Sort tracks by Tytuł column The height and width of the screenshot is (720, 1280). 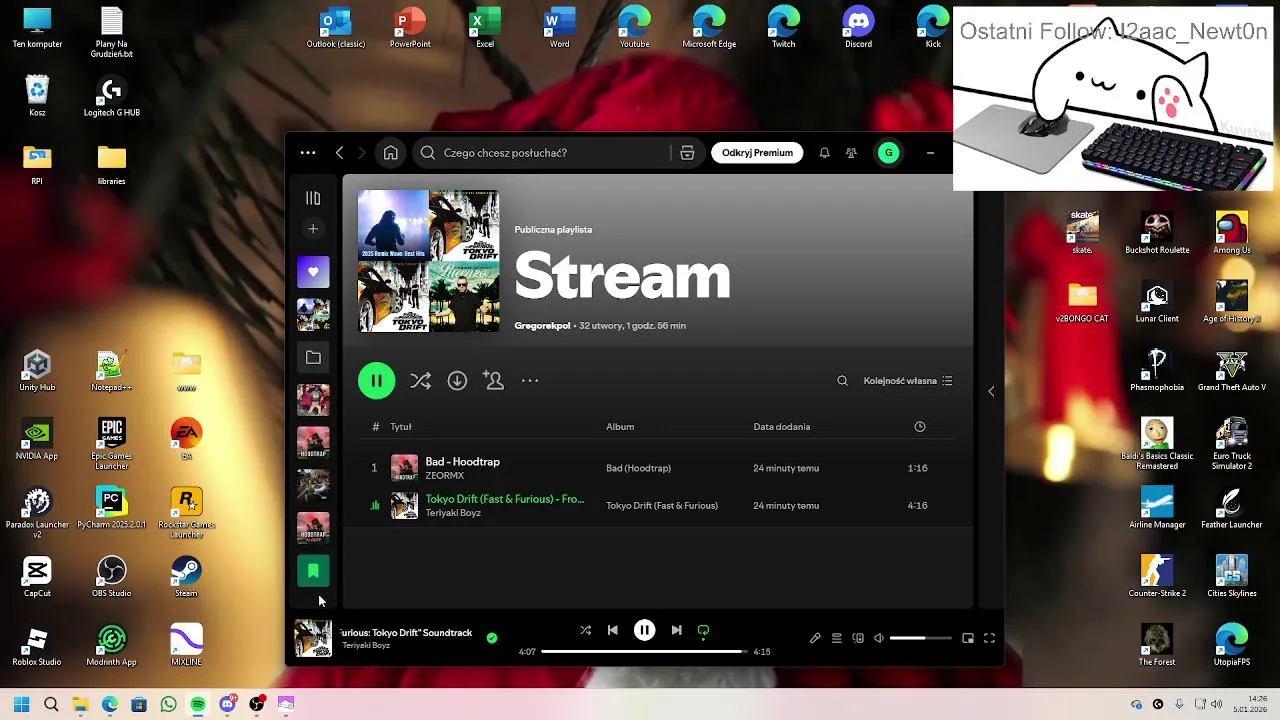(401, 427)
